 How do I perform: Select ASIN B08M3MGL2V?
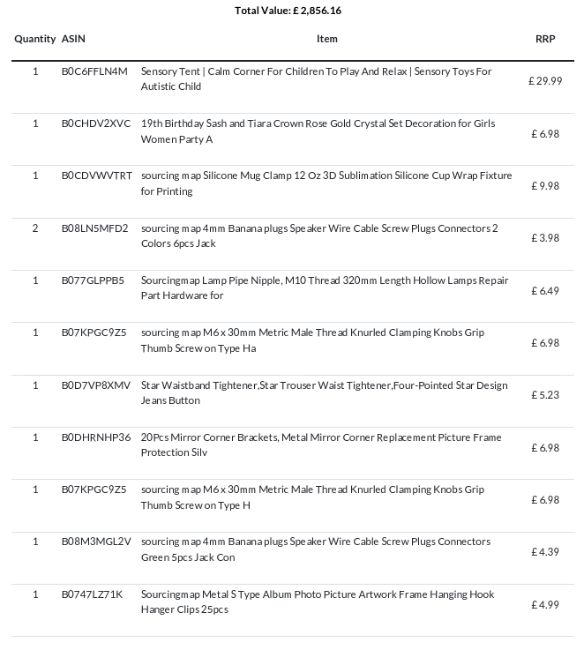[x=96, y=542]
